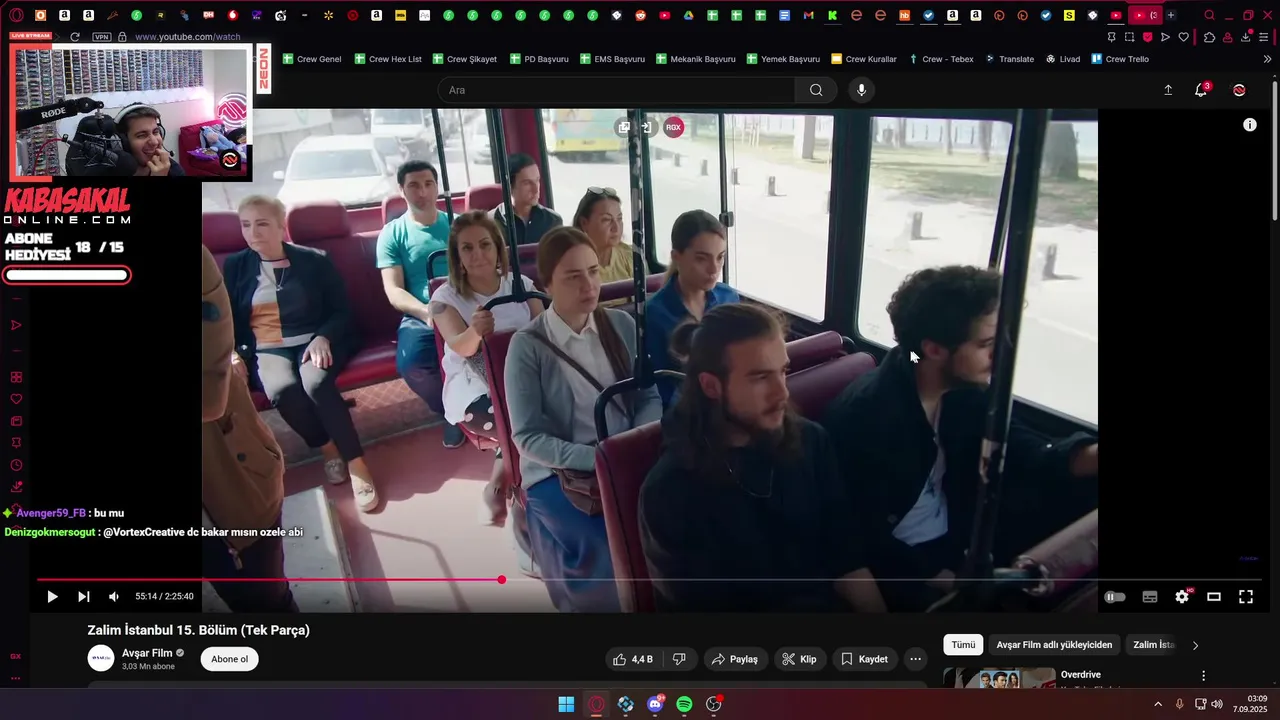
Task: Open sidebar heart bookmarks icon
Action: pos(16,399)
